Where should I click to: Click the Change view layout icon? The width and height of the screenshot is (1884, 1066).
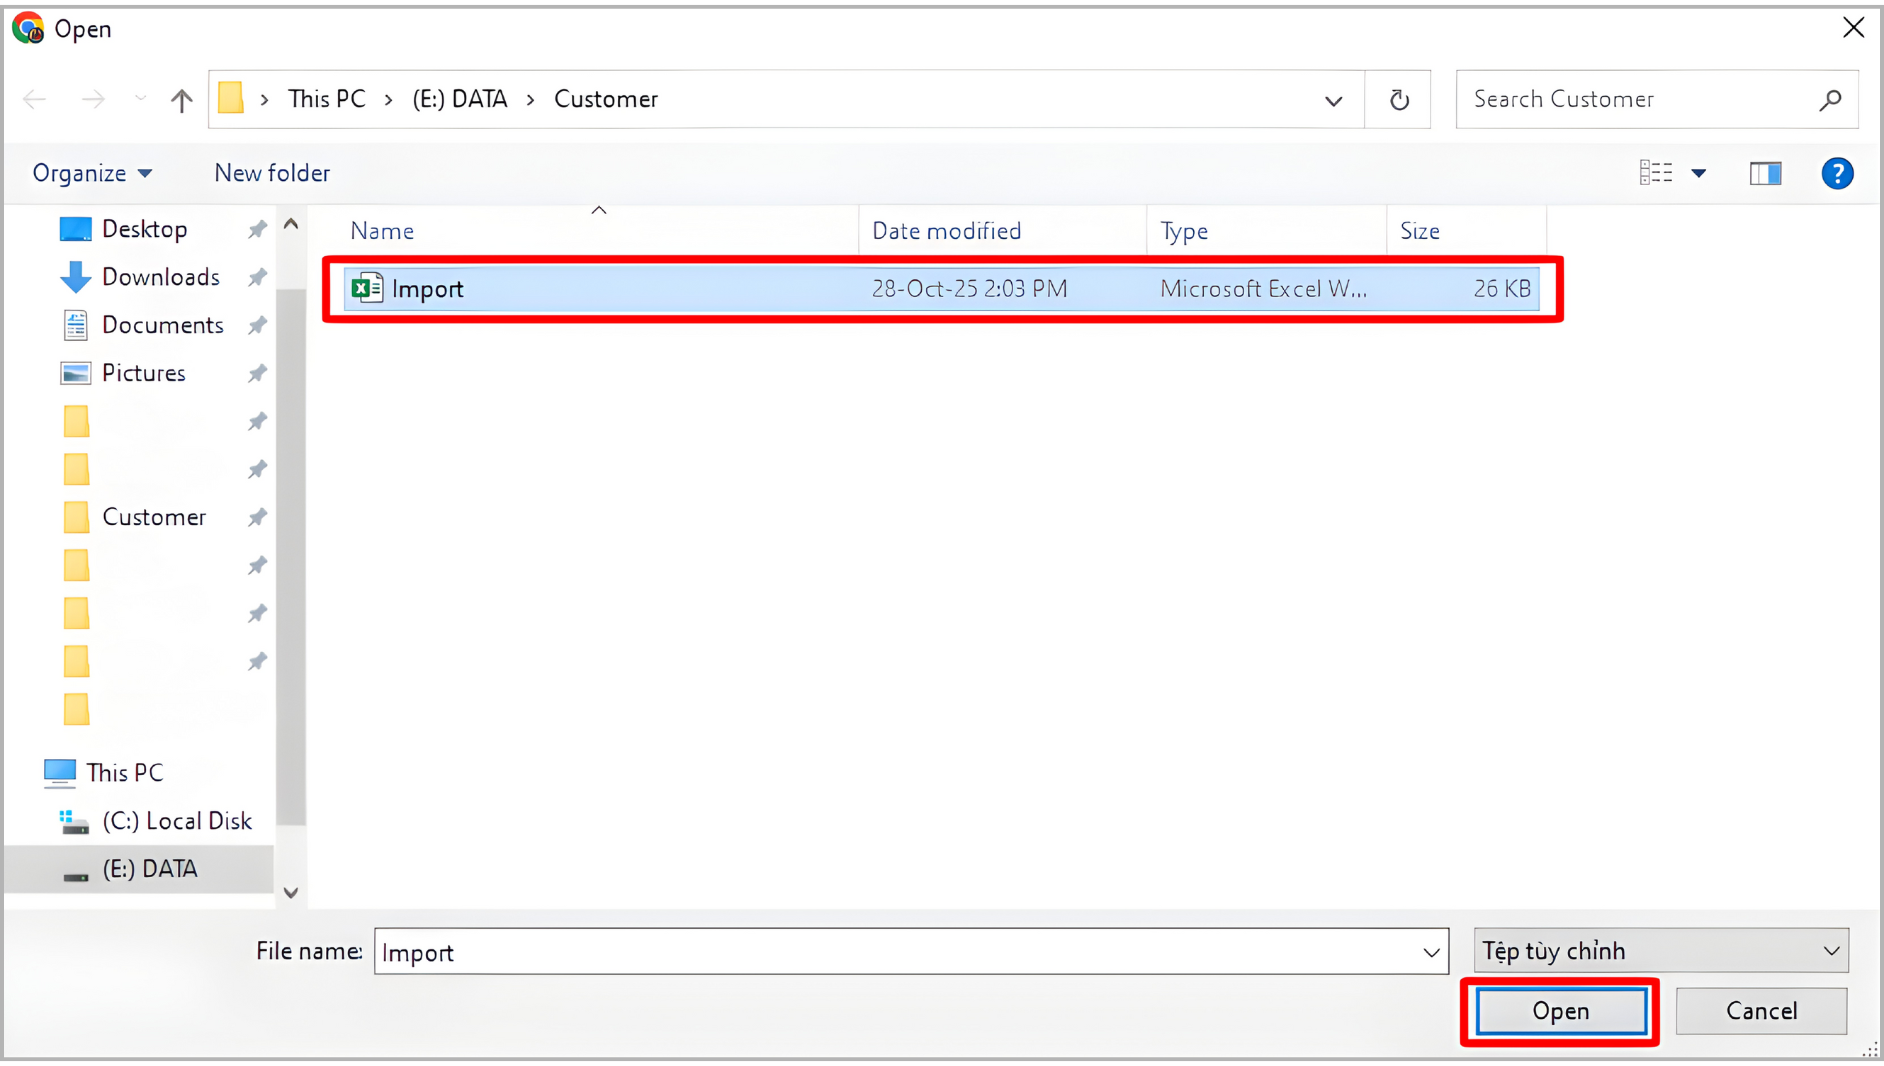point(1656,173)
